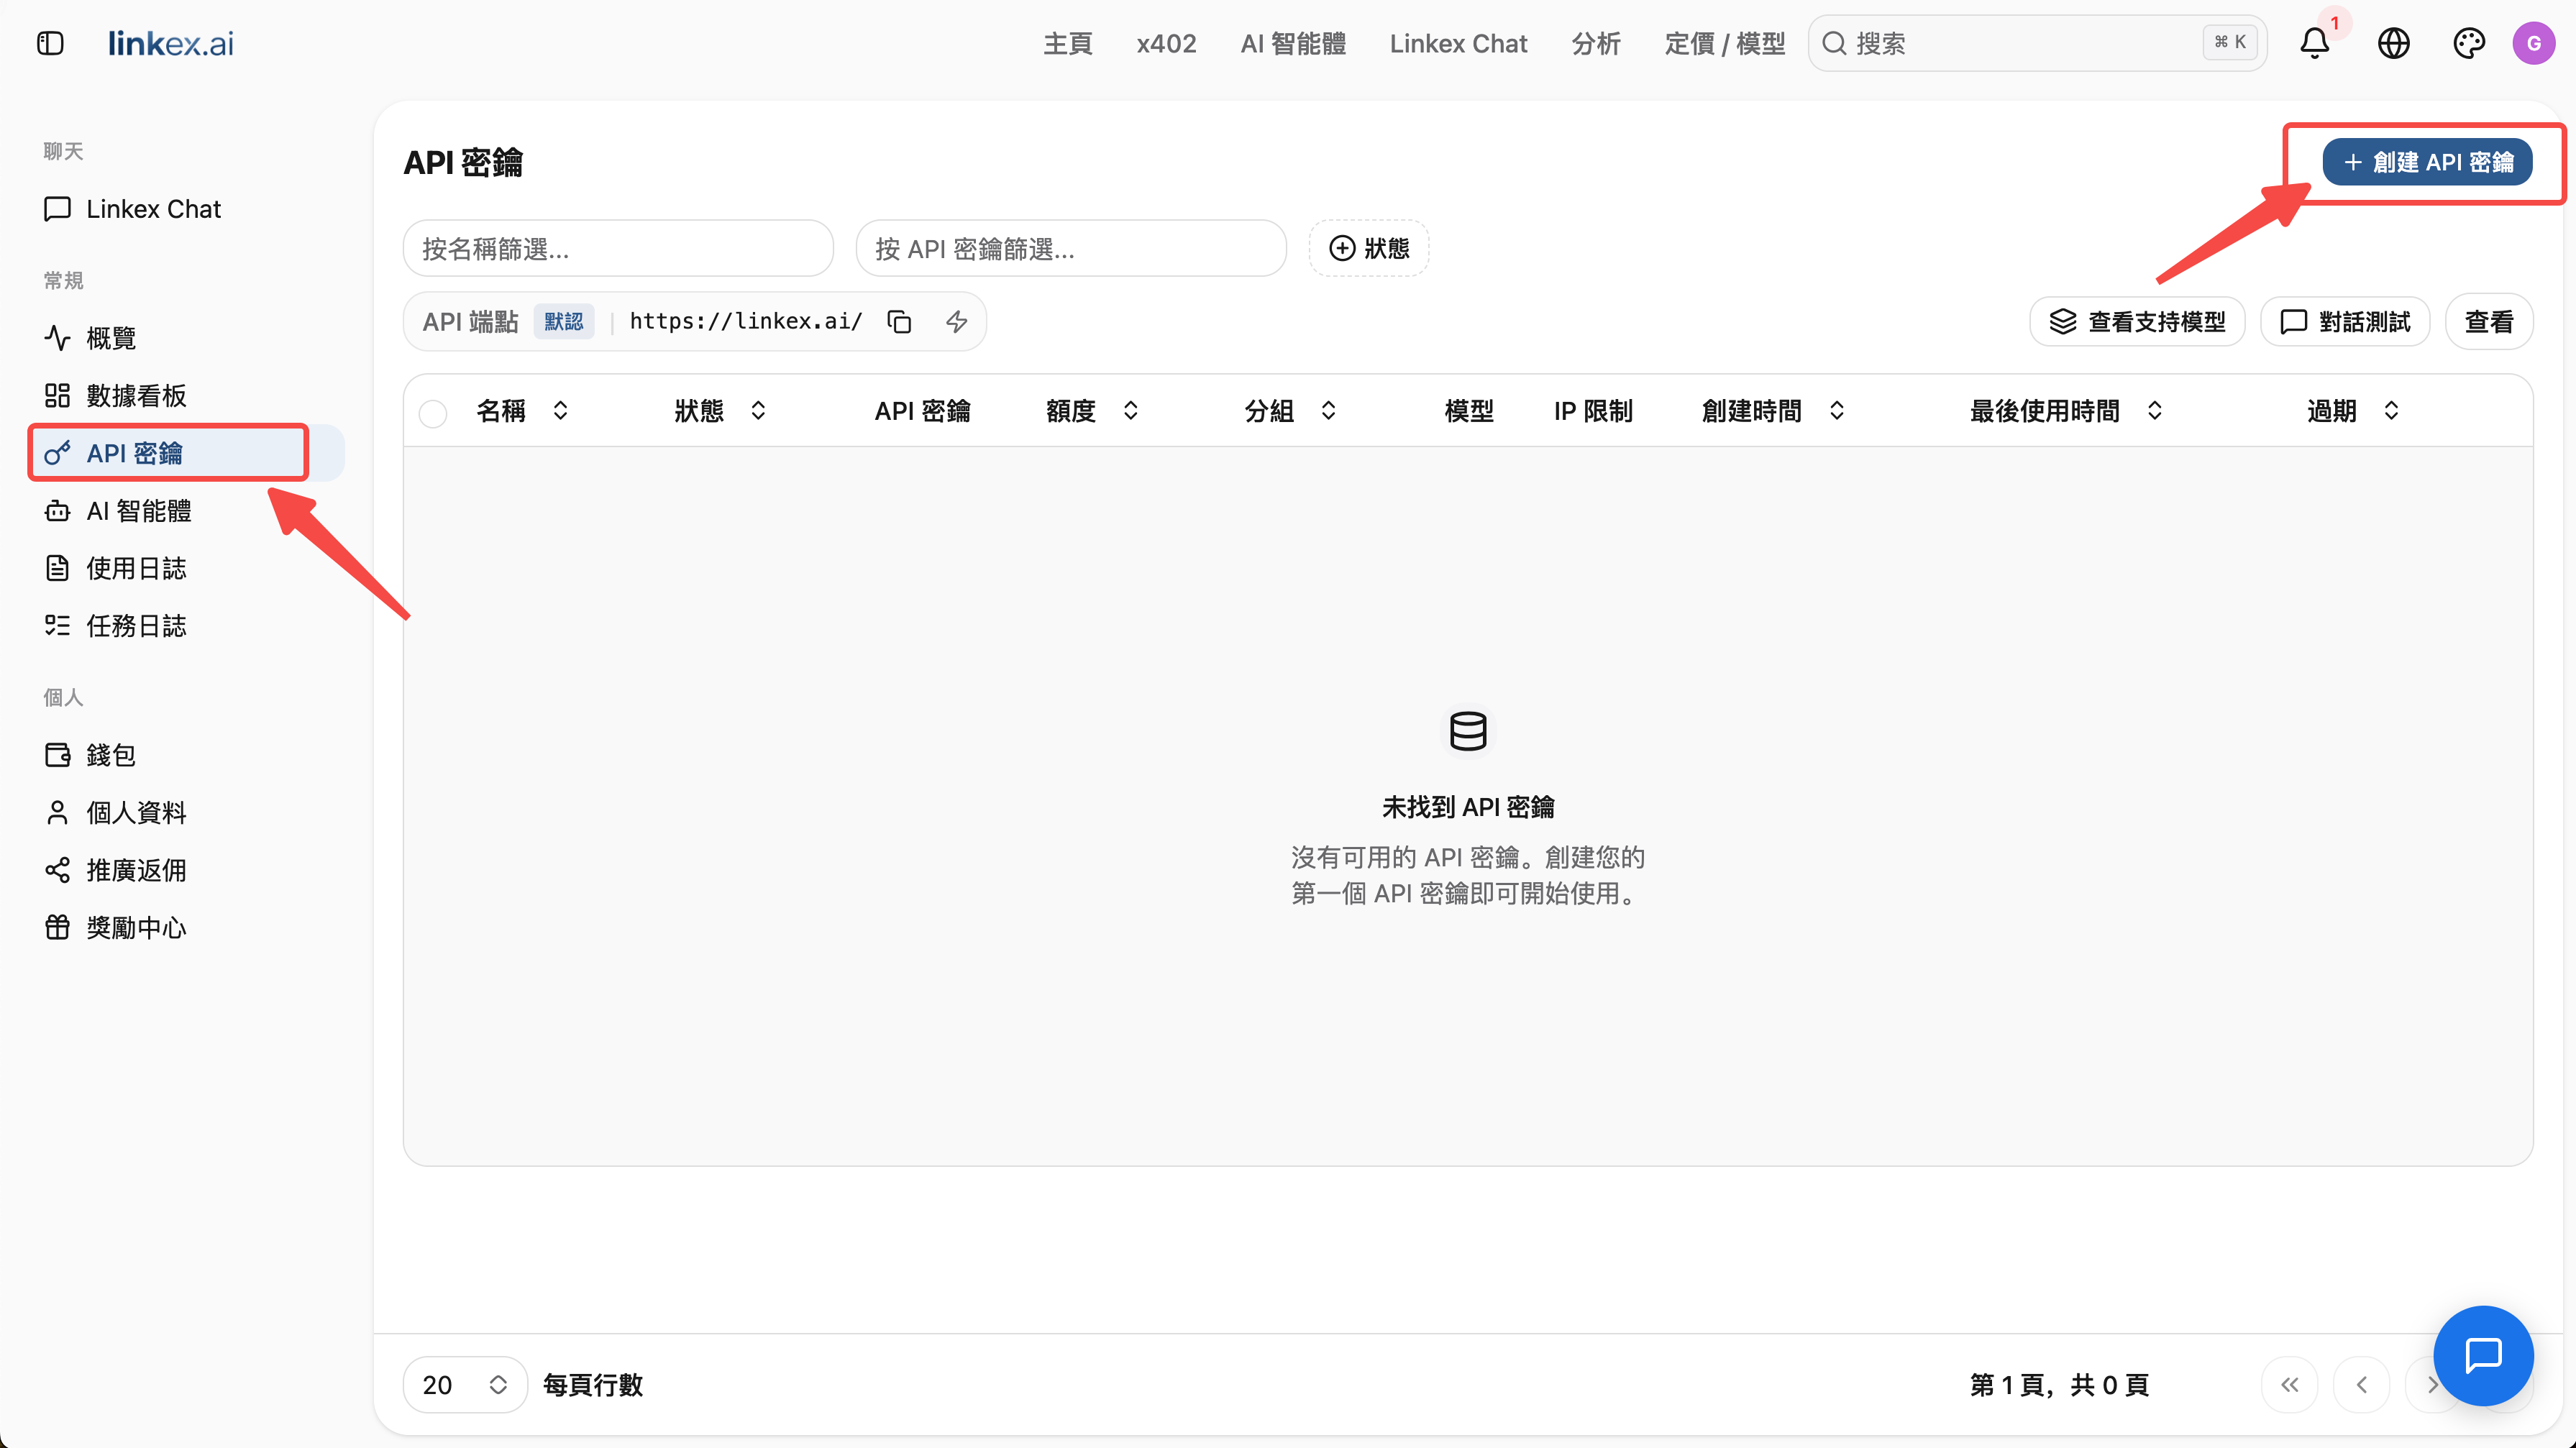The image size is (2576, 1448).
Task: Sort table by 創建時間 column
Action: coord(1773,411)
